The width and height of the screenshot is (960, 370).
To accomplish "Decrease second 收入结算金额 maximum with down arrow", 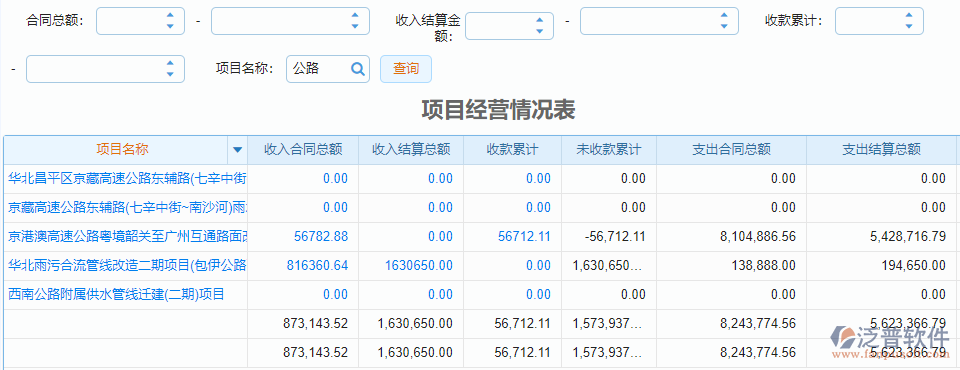I will point(724,26).
